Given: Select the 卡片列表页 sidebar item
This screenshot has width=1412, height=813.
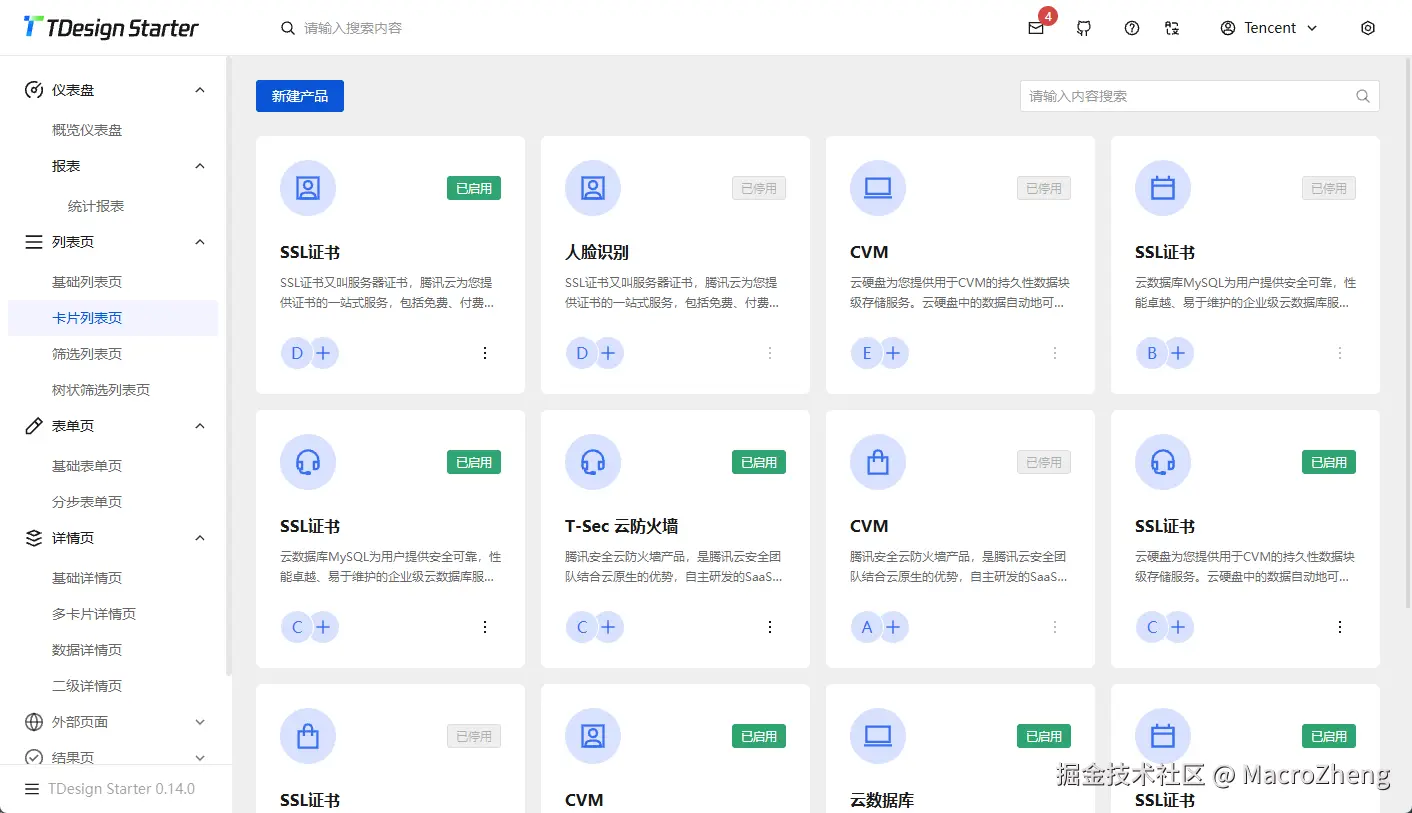Looking at the screenshot, I should 113,318.
